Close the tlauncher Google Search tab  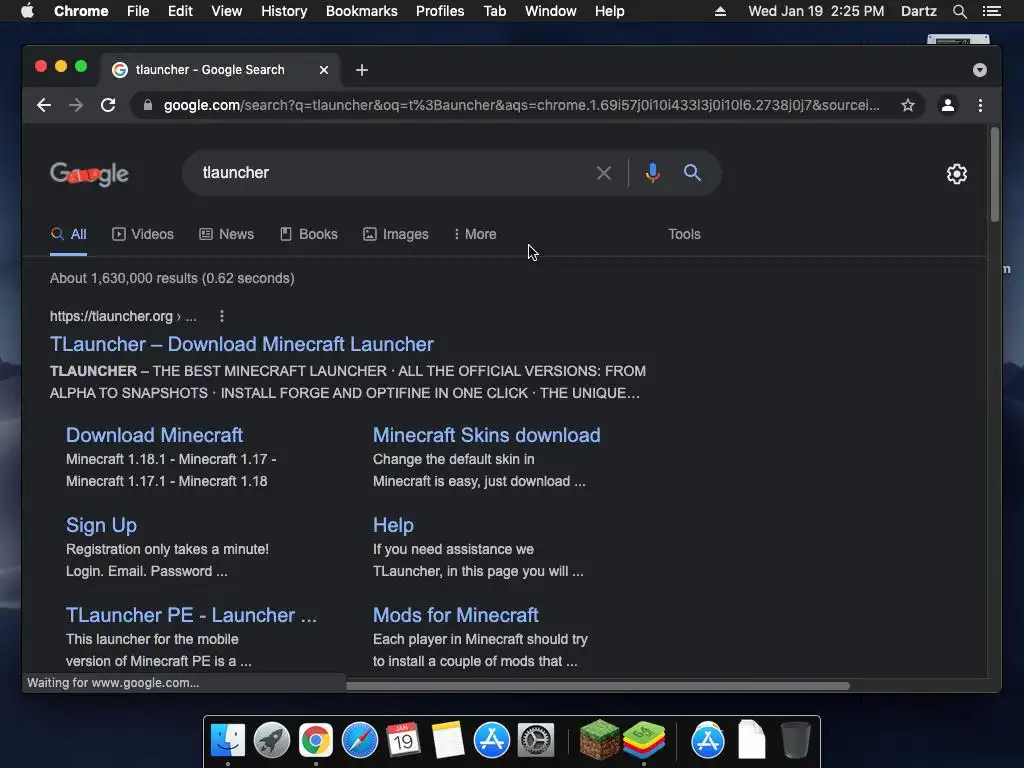point(324,70)
